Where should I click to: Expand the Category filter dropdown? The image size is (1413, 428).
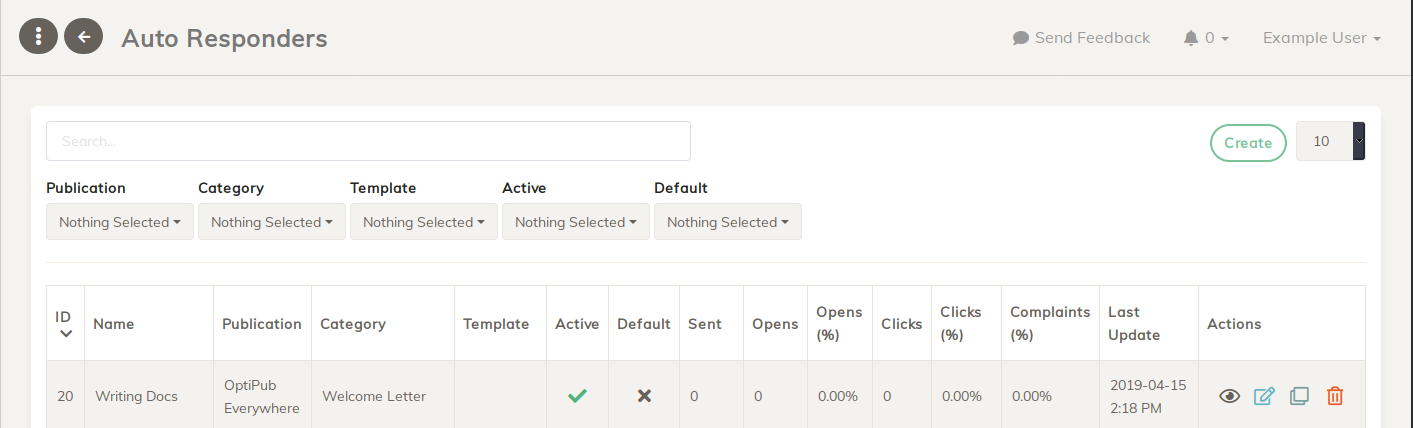pos(272,222)
